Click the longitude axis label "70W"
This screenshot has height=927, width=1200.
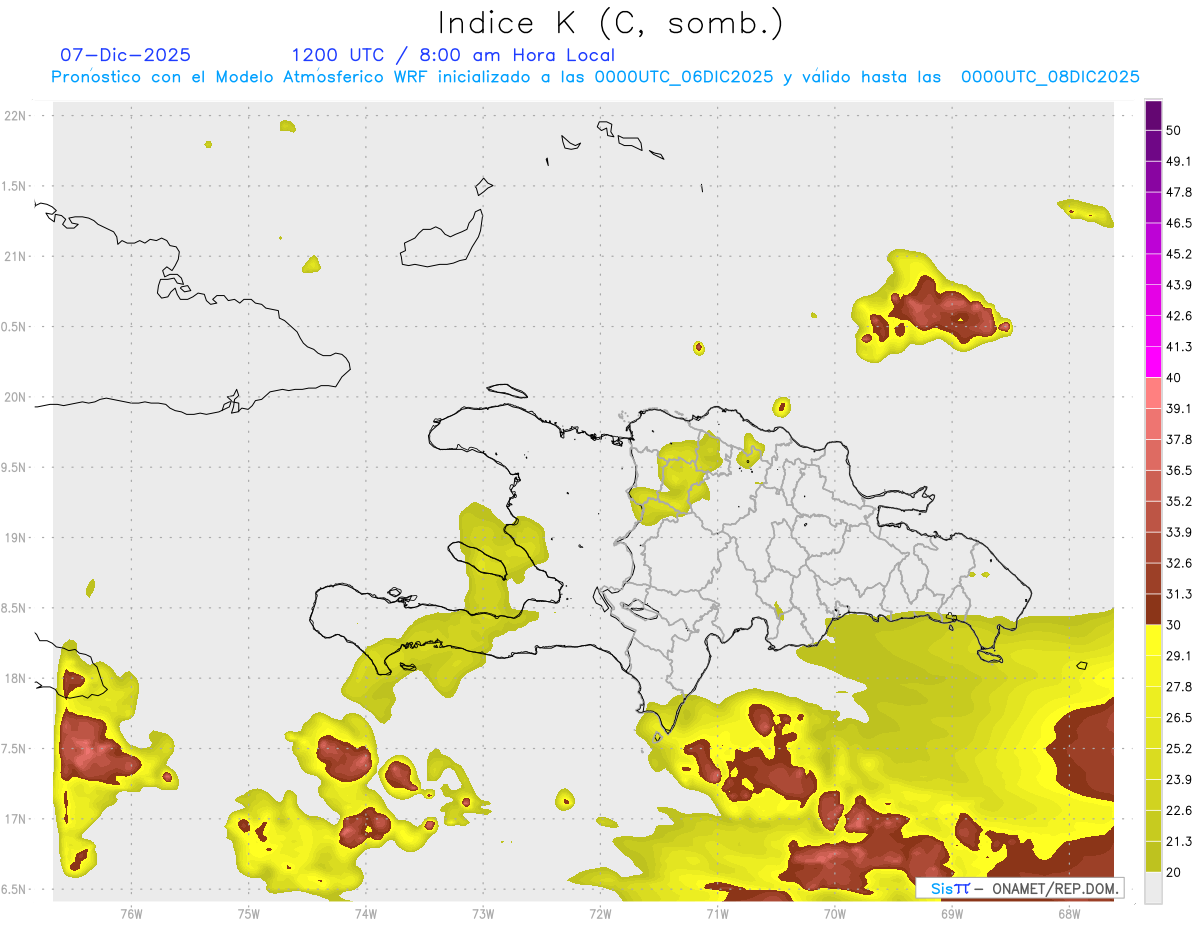coord(834,913)
